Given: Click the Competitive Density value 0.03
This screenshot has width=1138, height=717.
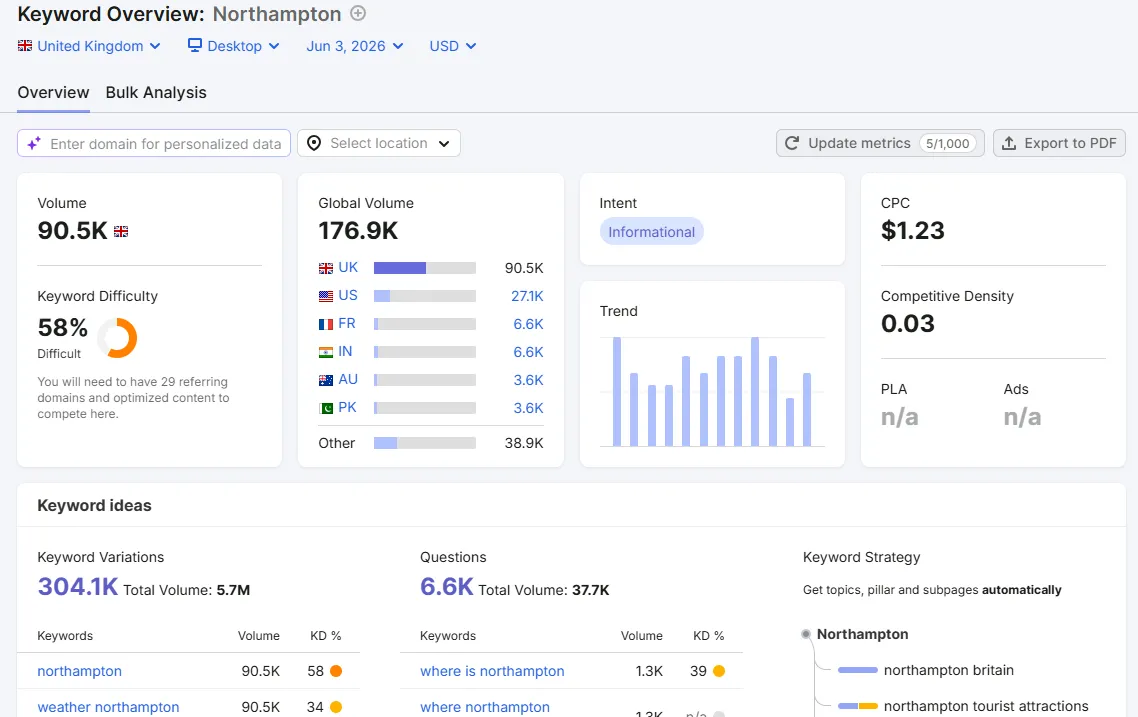Looking at the screenshot, I should point(907,324).
